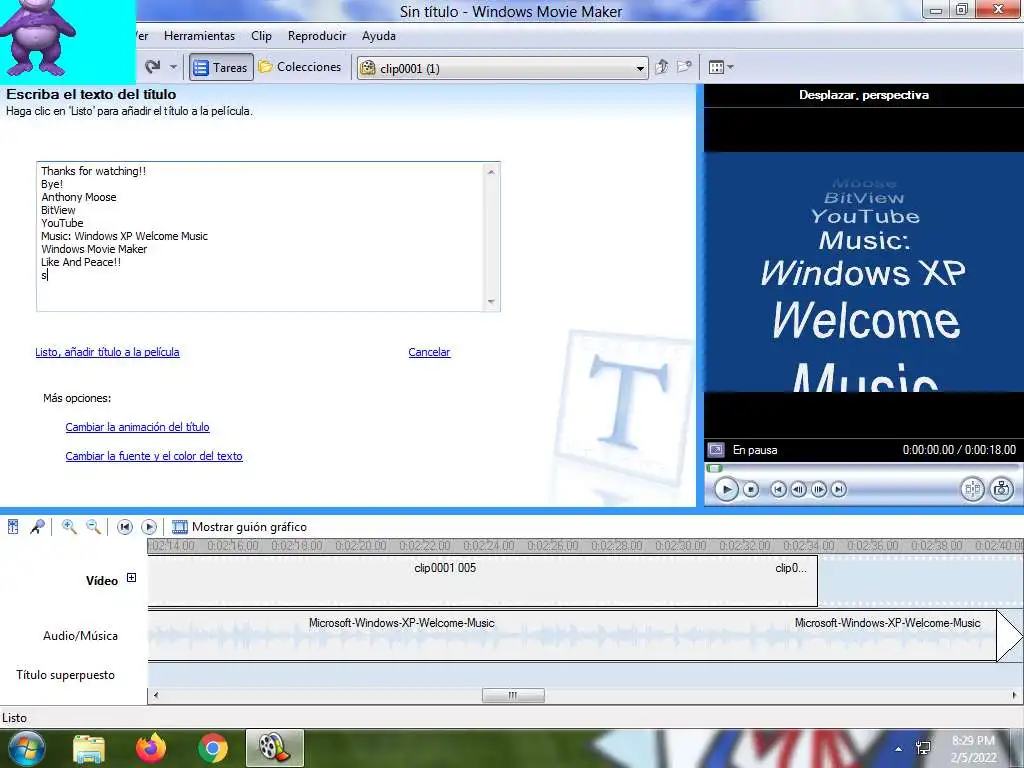Click the Previous Frame button

pyautogui.click(x=798, y=489)
